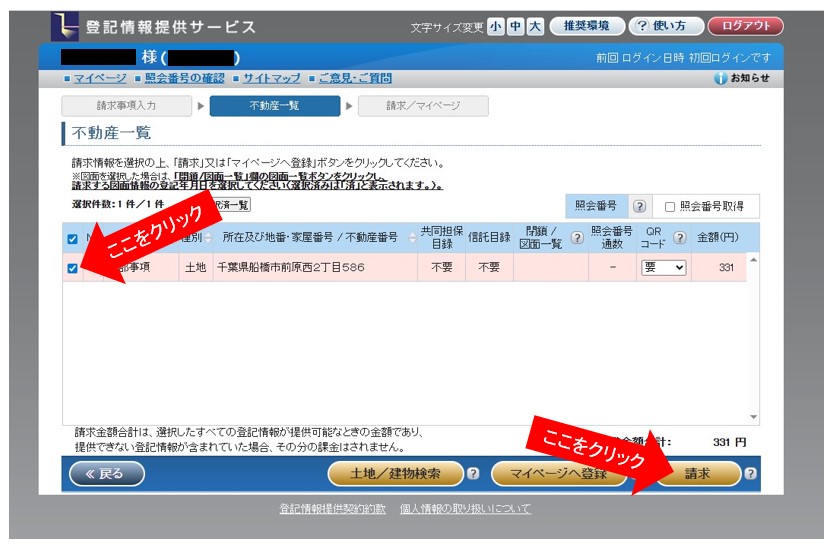Open the お知らせ information notice
The image size is (836, 553).
742,78
